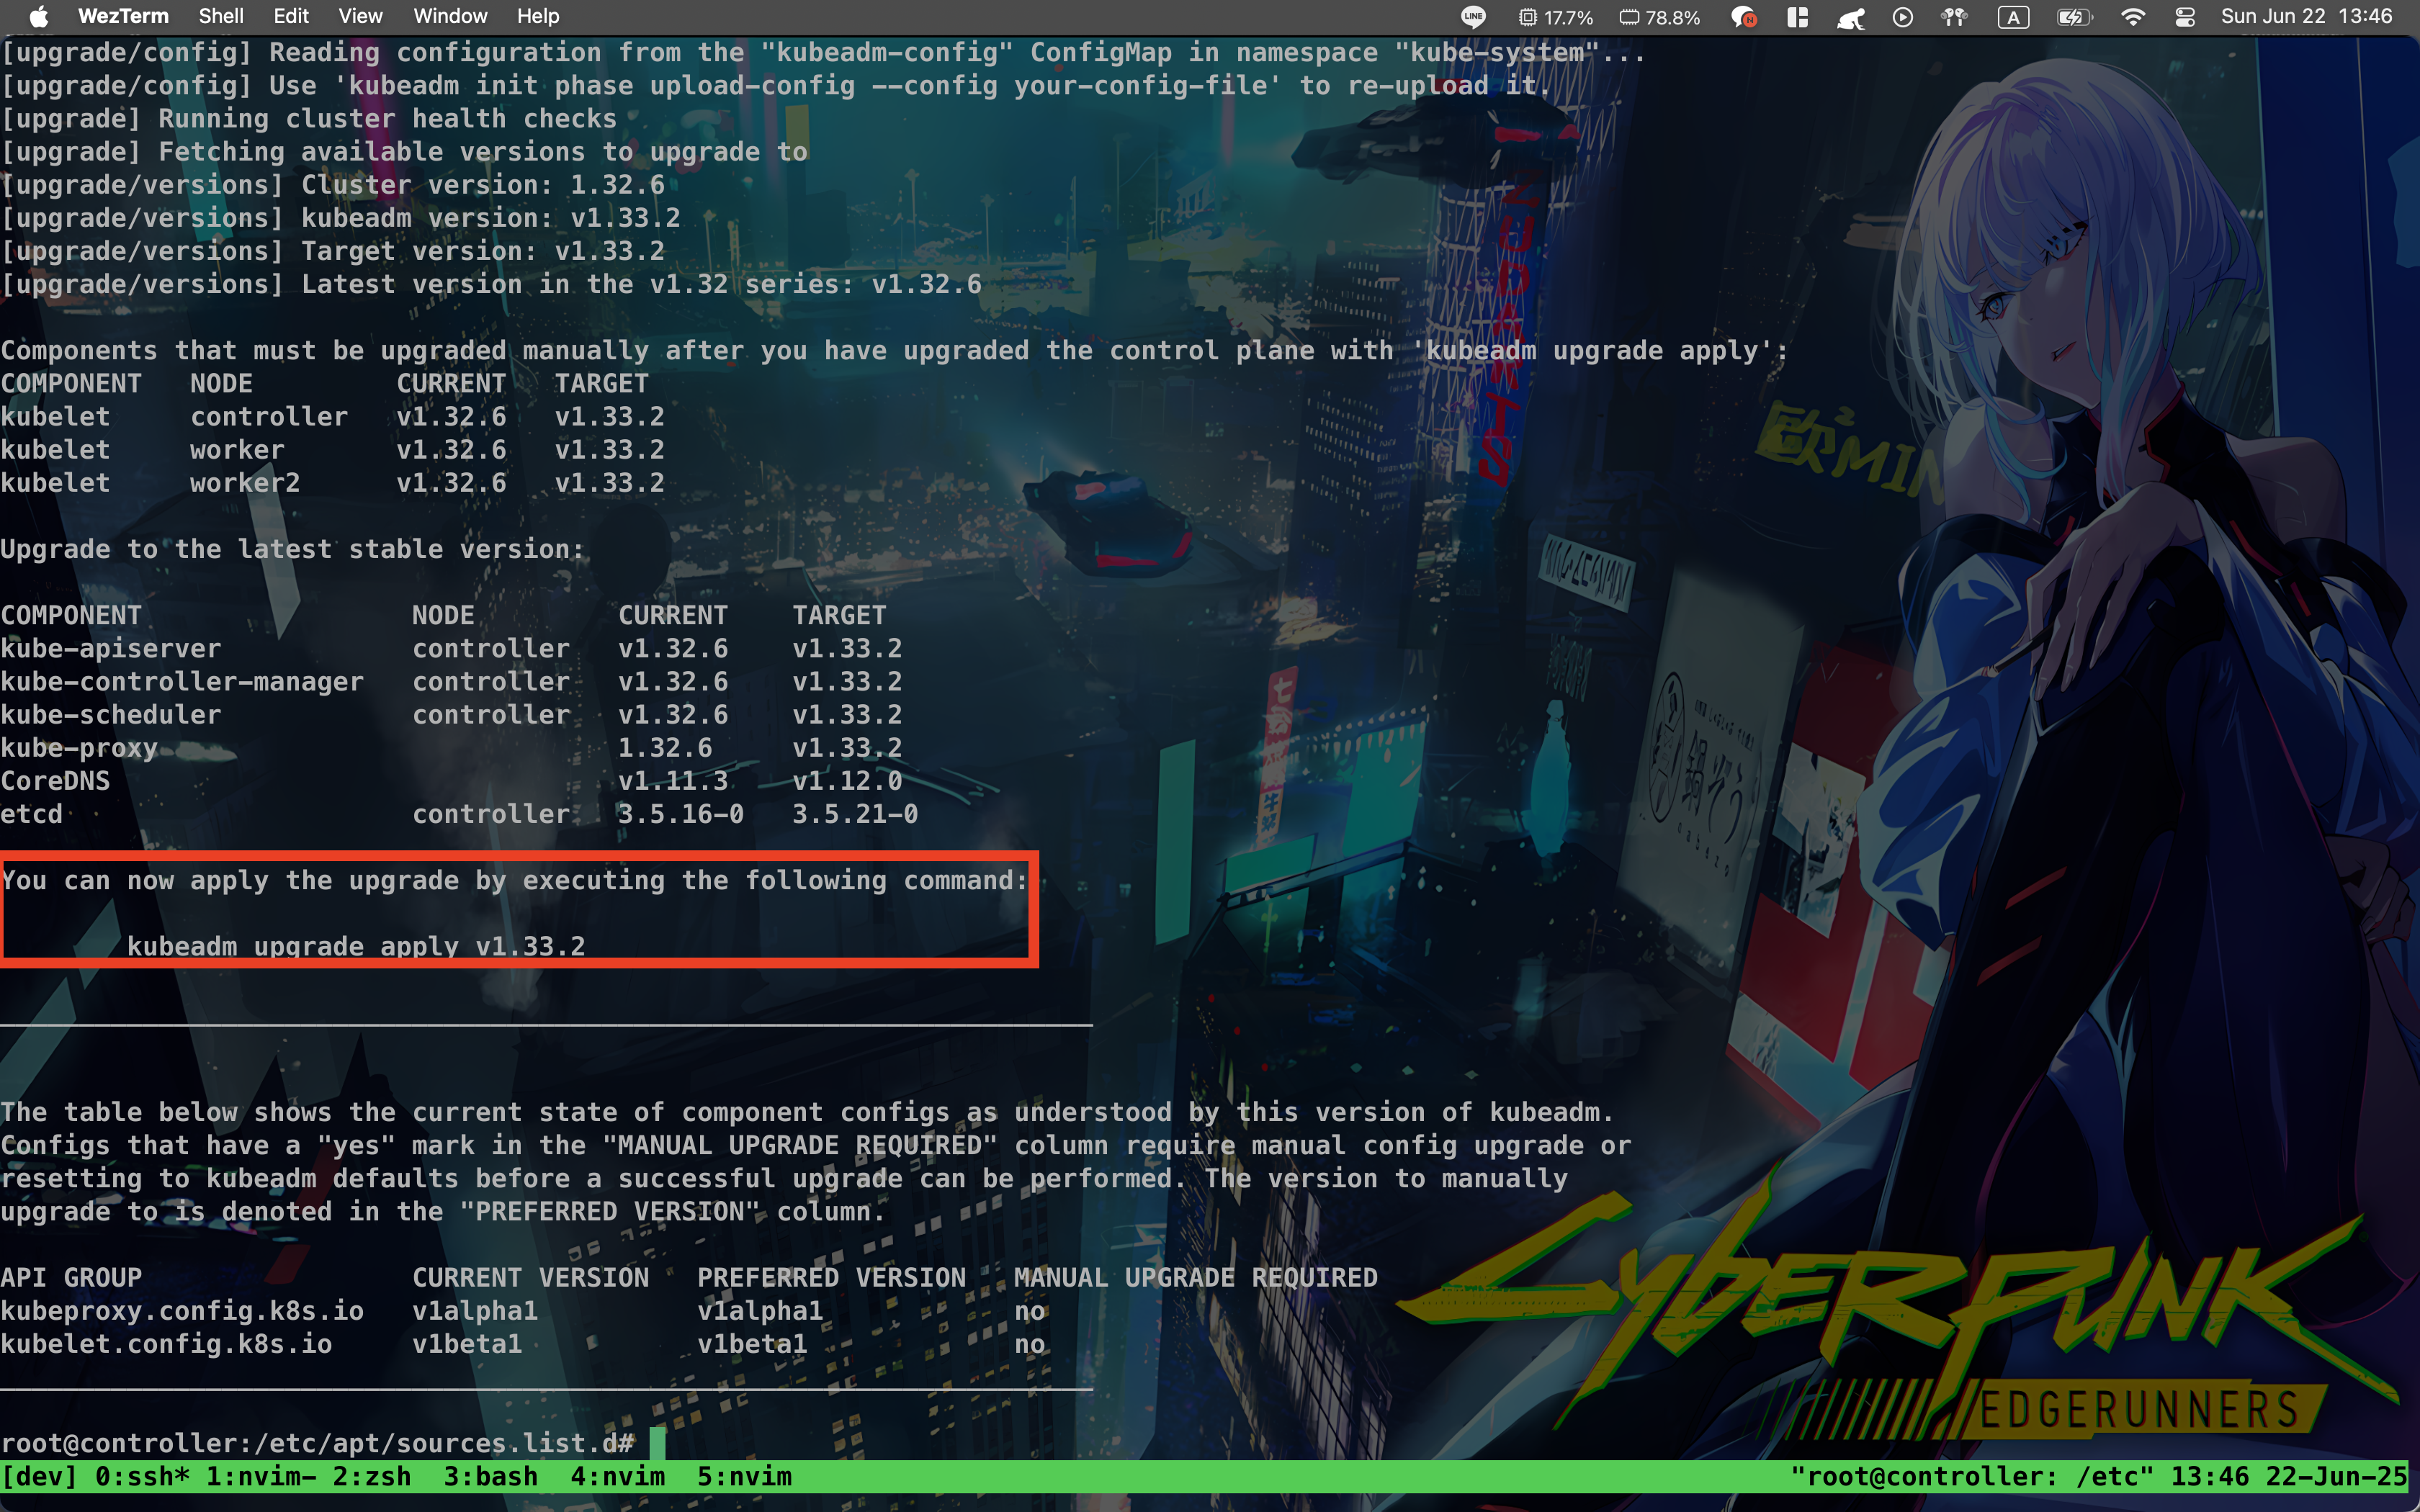Click the 'kubeadm version: v1.33.2' line
2420x1512 pixels.
point(341,217)
